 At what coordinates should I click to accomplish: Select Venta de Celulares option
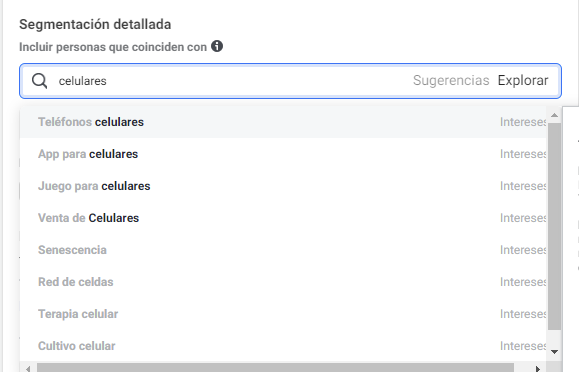tap(283, 218)
